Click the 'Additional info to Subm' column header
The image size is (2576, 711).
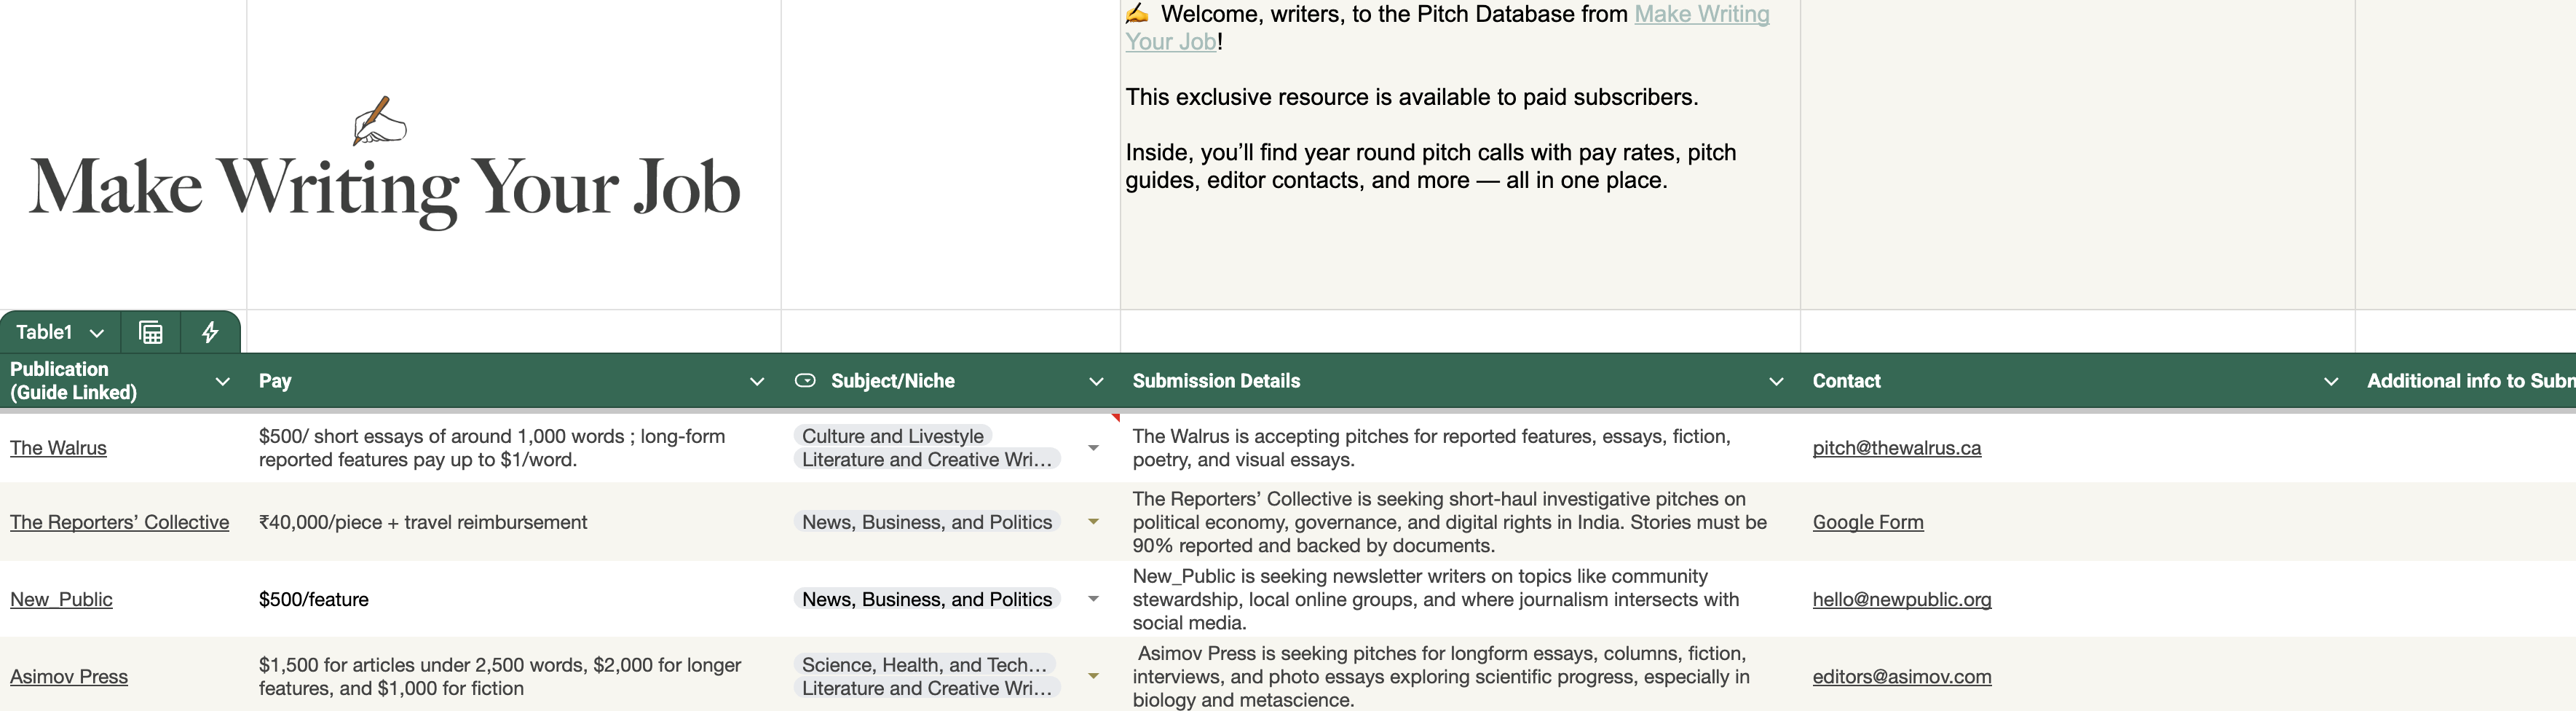click(x=2466, y=381)
